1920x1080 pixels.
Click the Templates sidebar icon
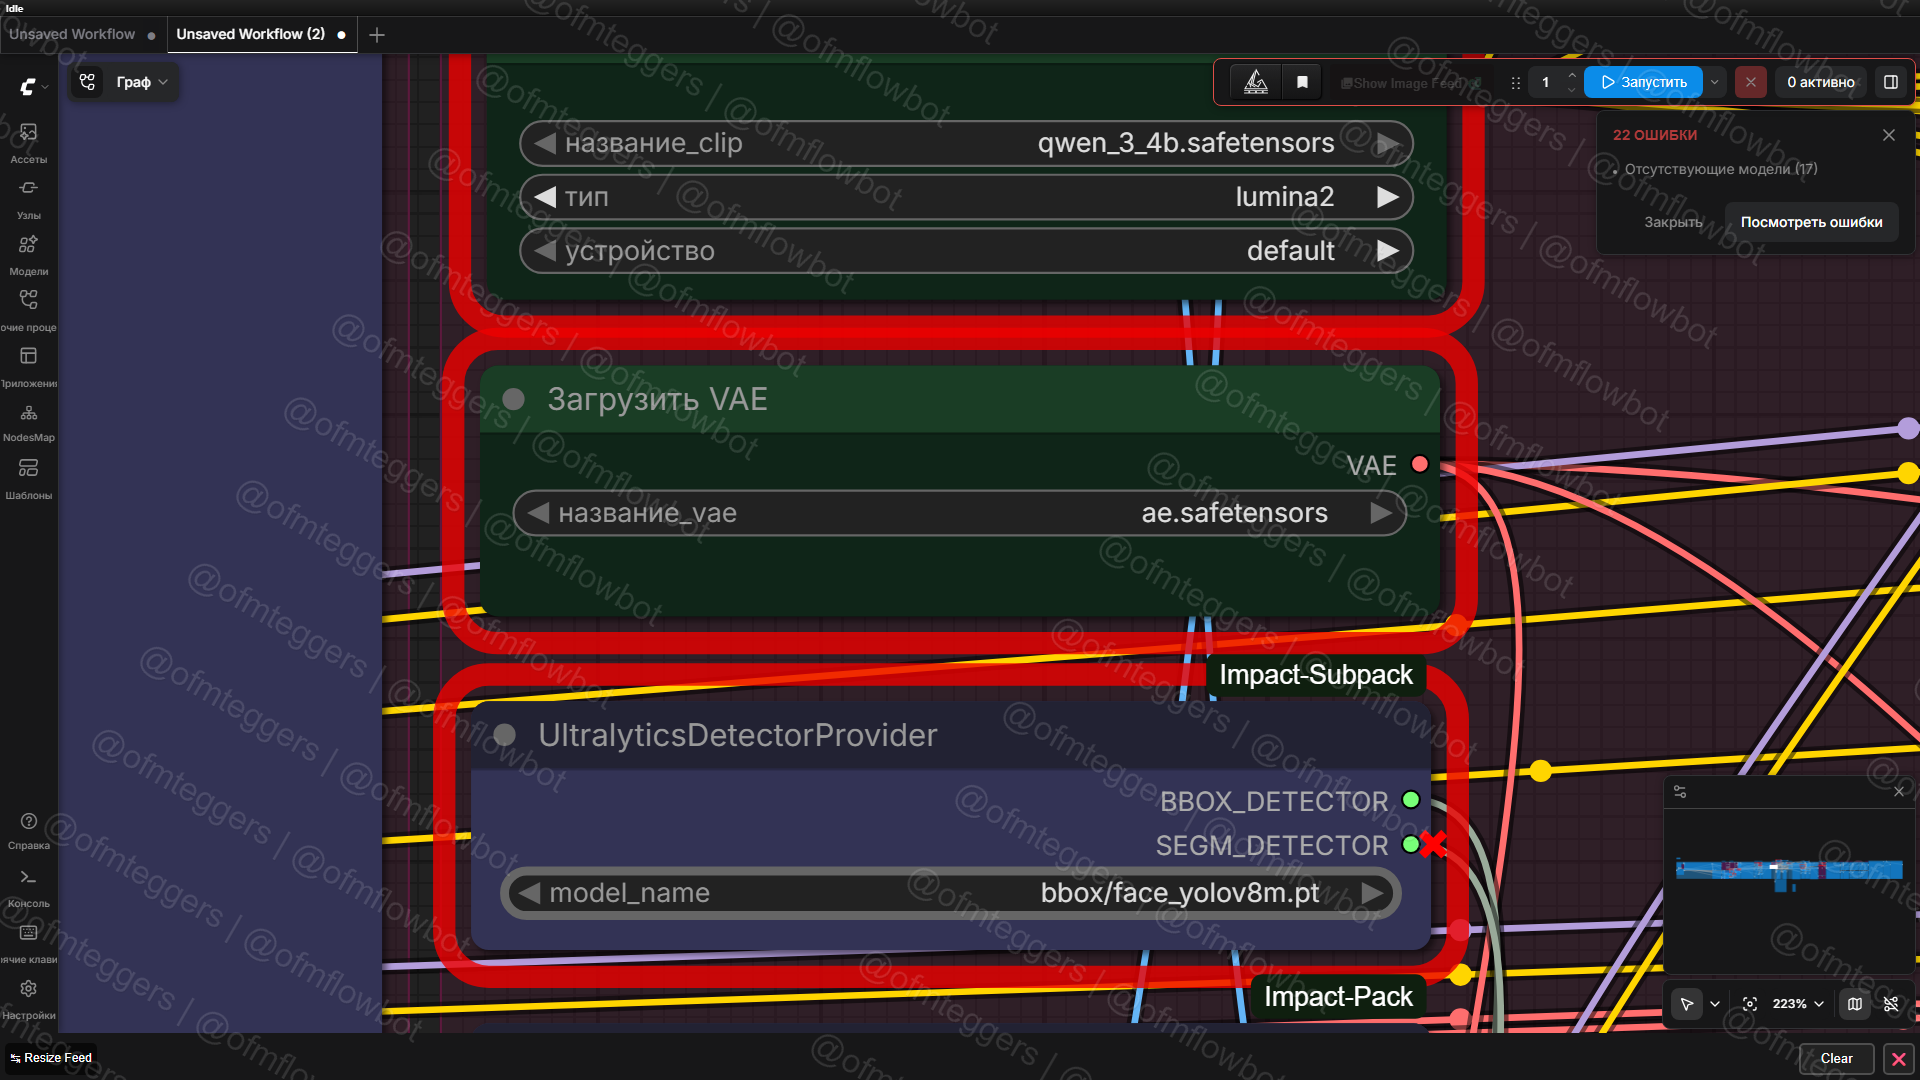tap(28, 478)
